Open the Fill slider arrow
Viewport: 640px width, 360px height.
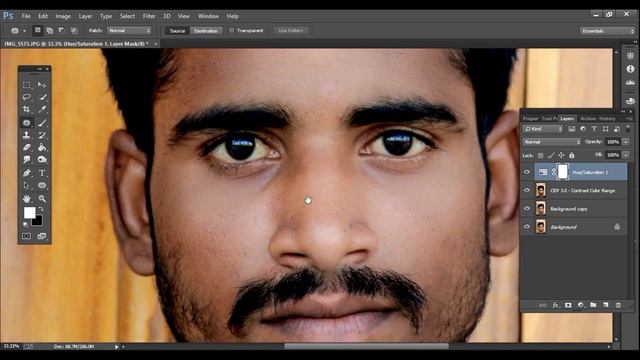click(626, 155)
